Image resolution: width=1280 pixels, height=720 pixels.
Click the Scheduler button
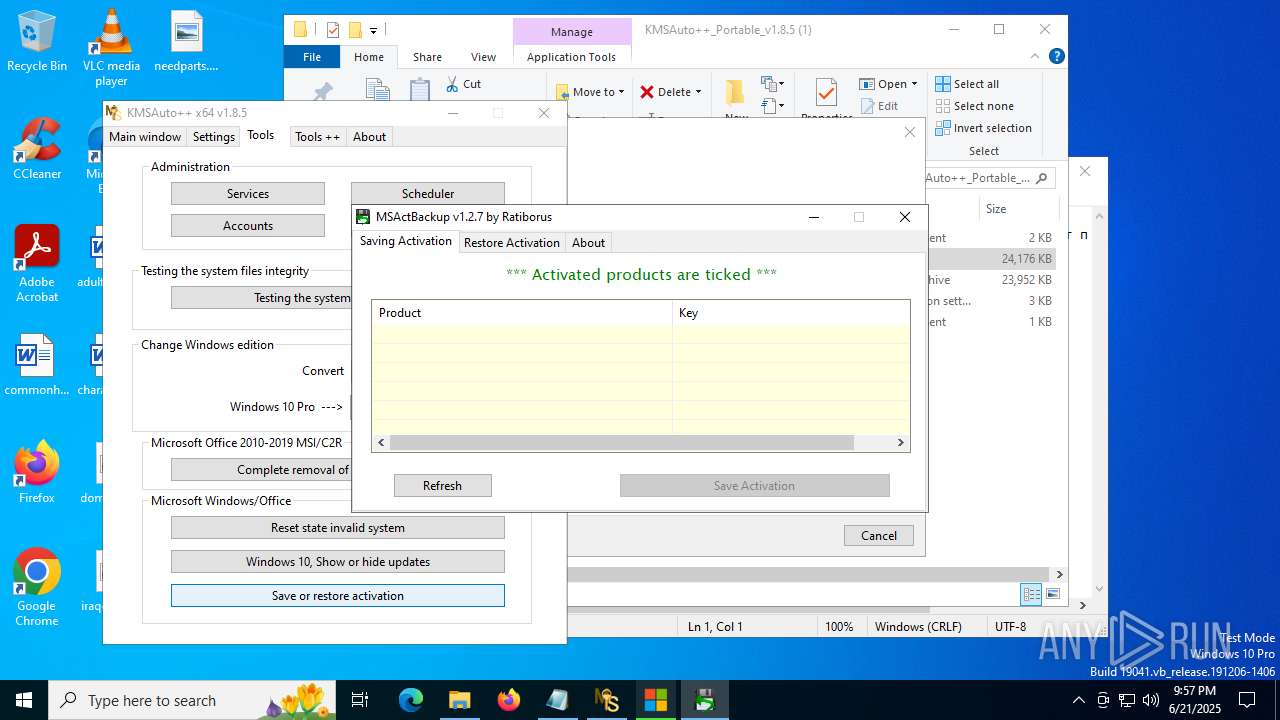point(427,194)
